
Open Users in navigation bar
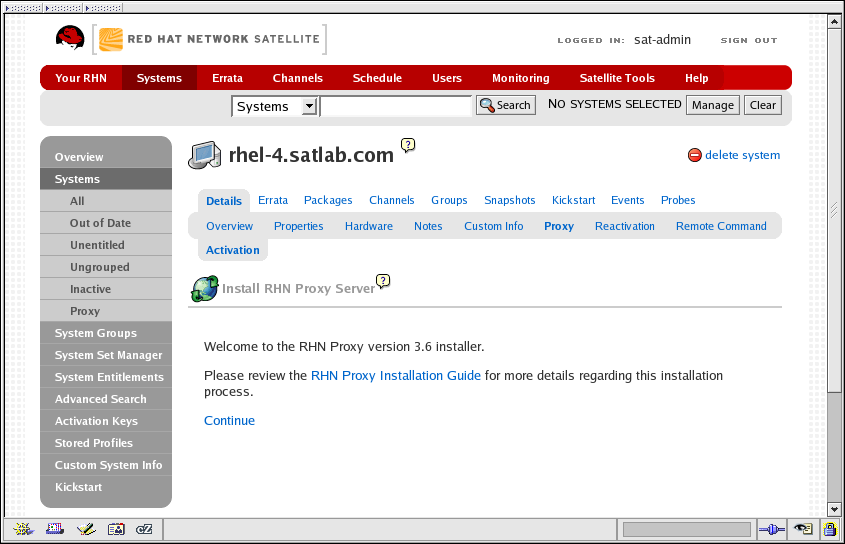click(447, 78)
